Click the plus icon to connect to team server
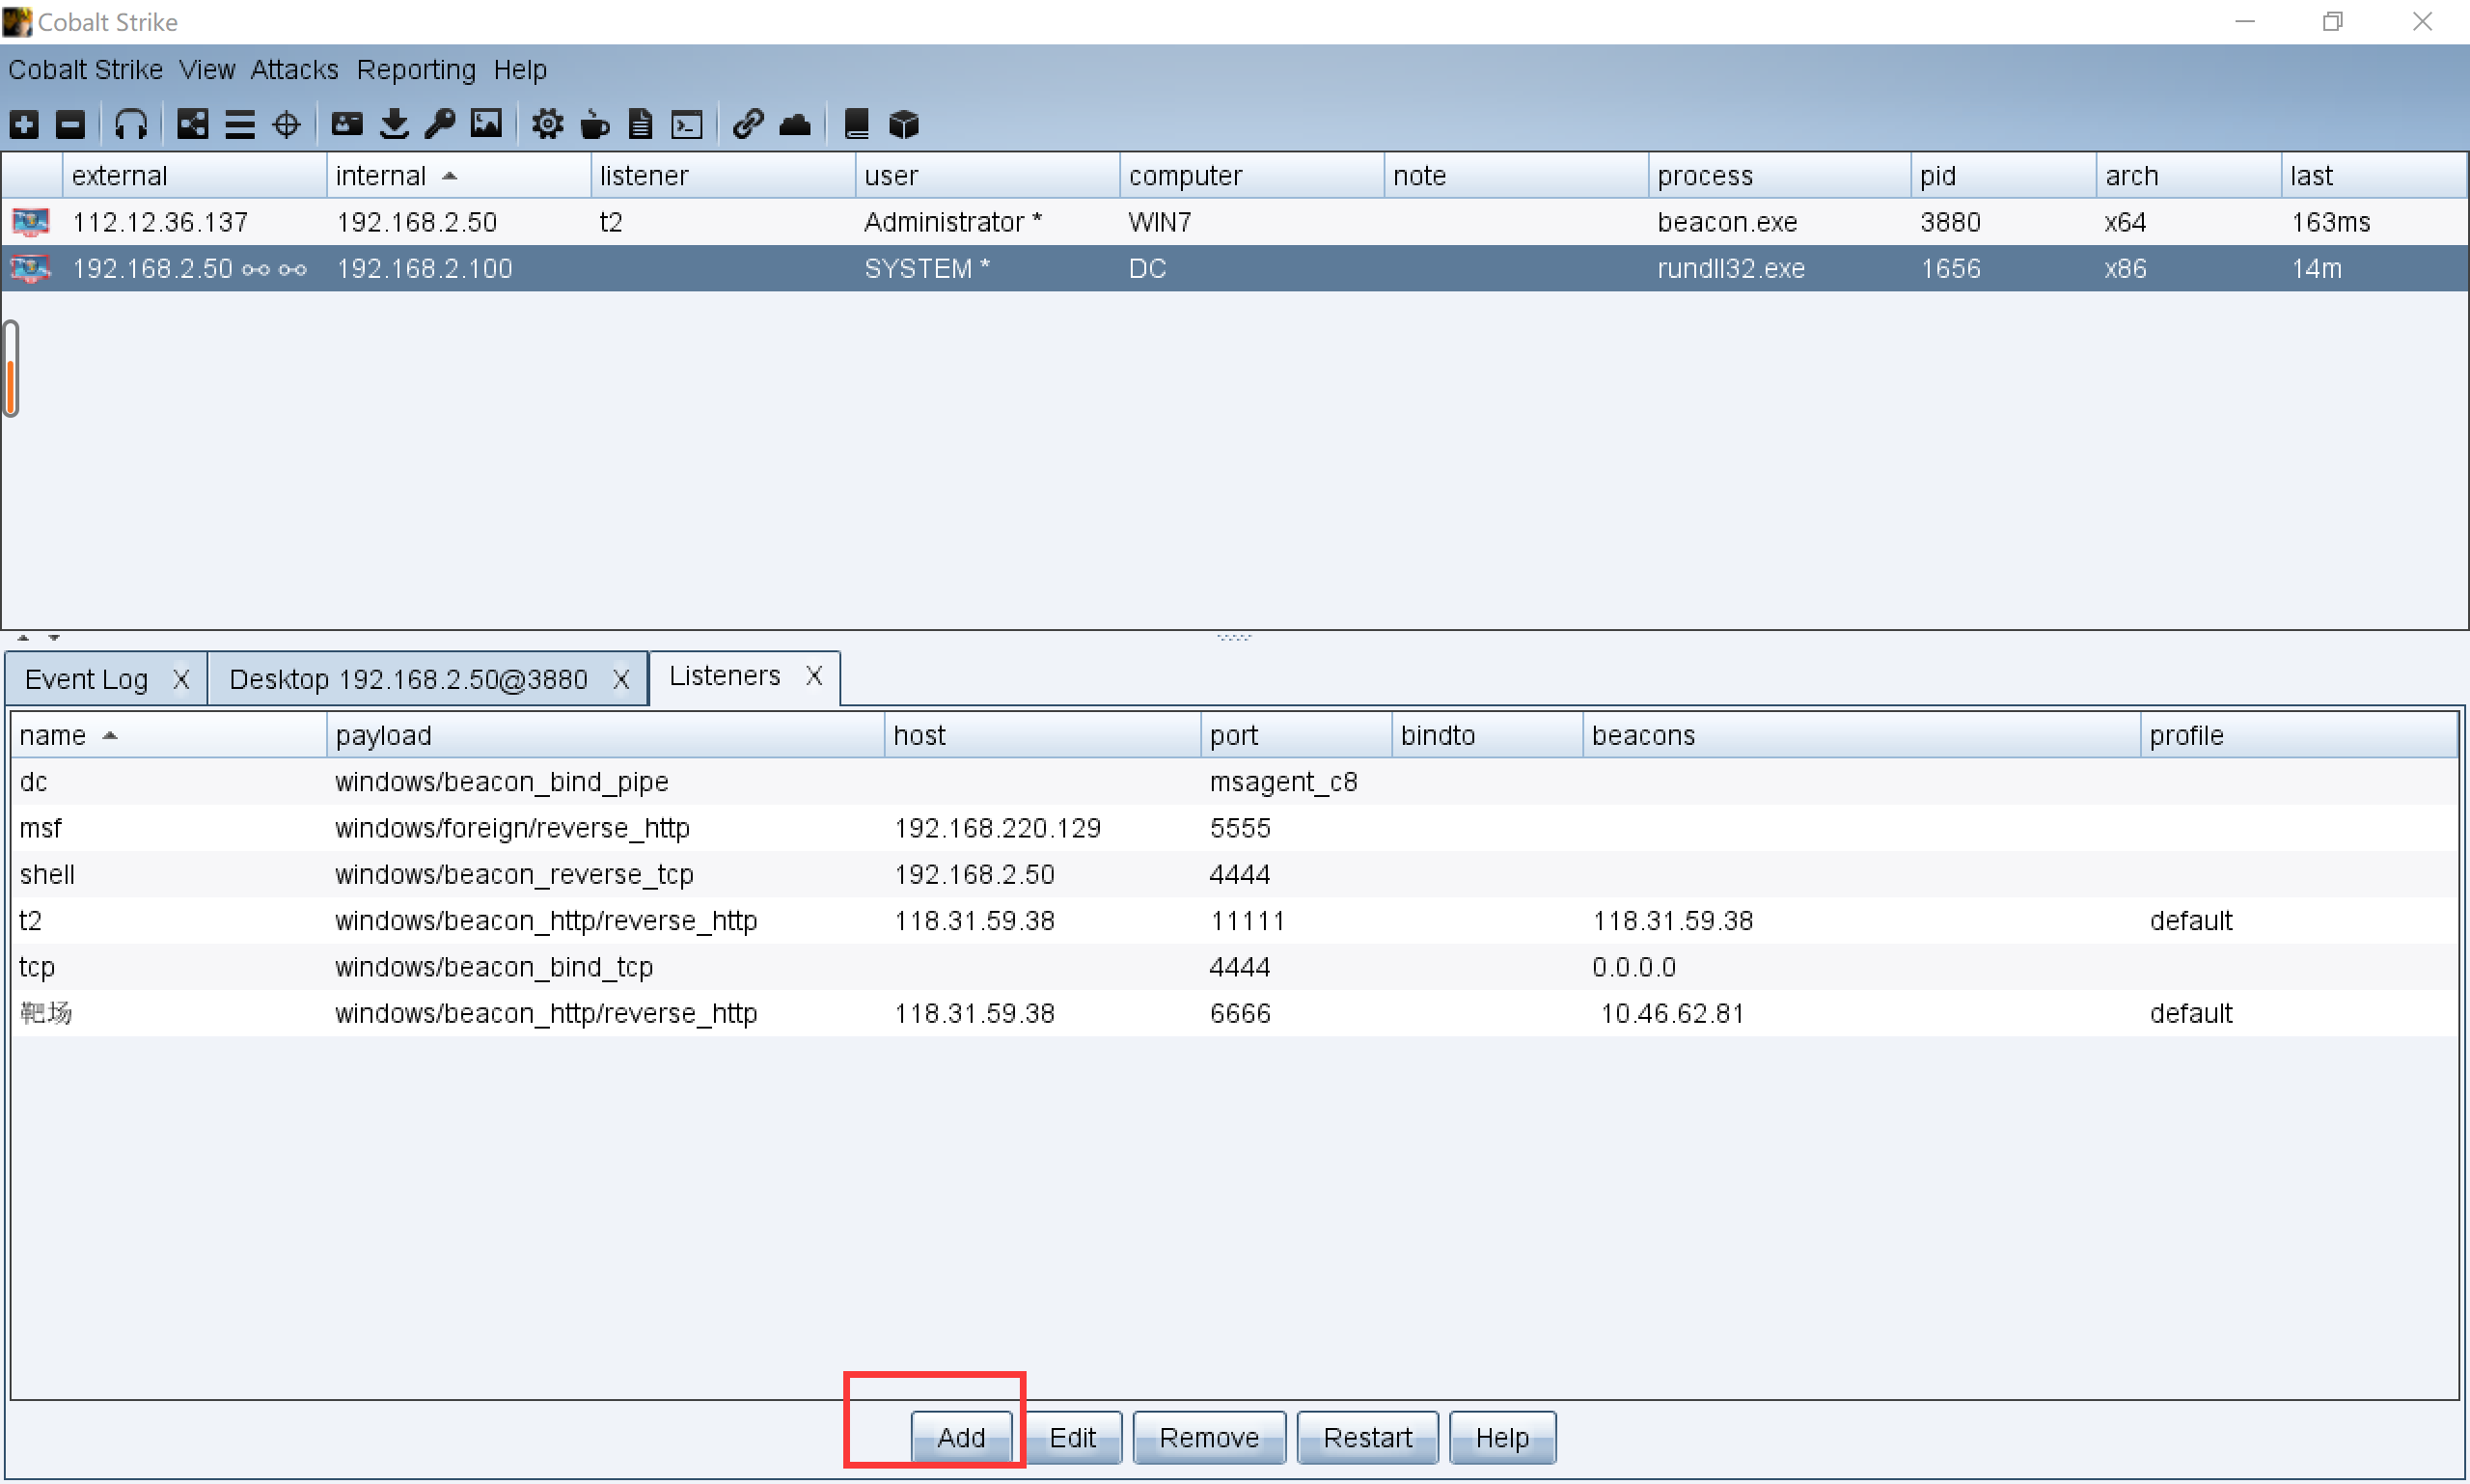Viewport: 2470px width, 1484px height. (x=24, y=124)
